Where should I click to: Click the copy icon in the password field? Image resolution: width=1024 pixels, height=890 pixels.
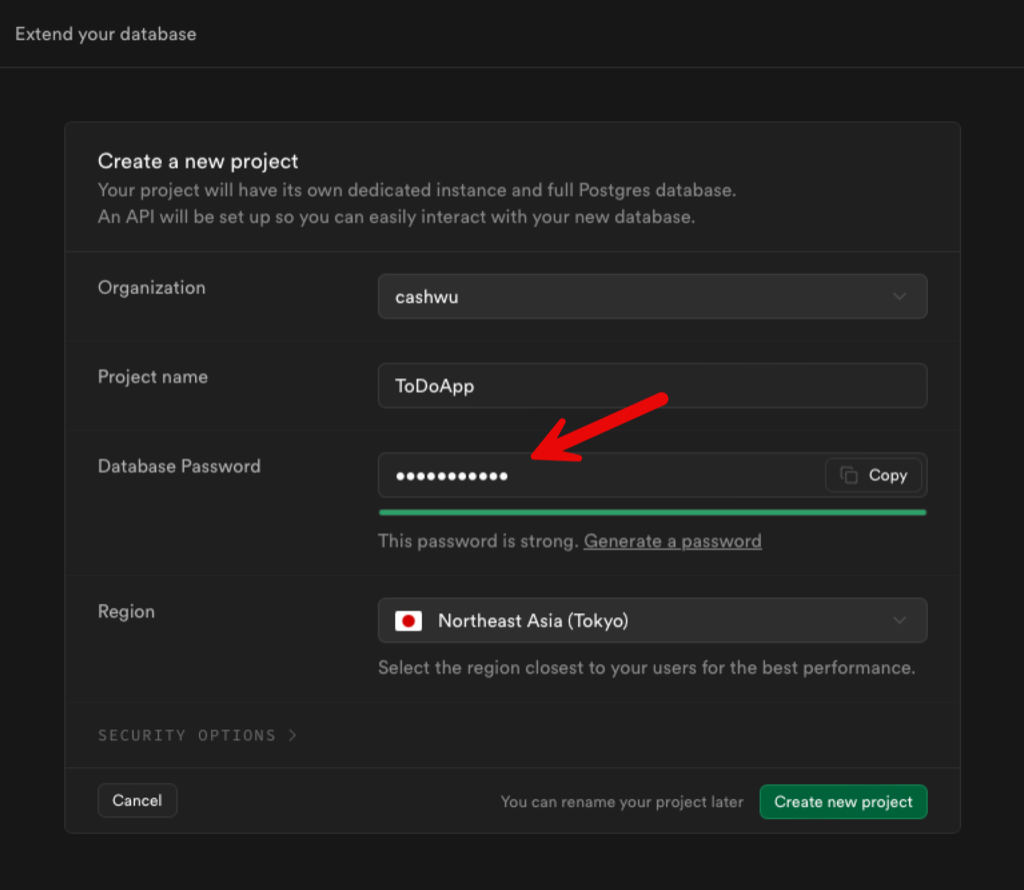[849, 476]
